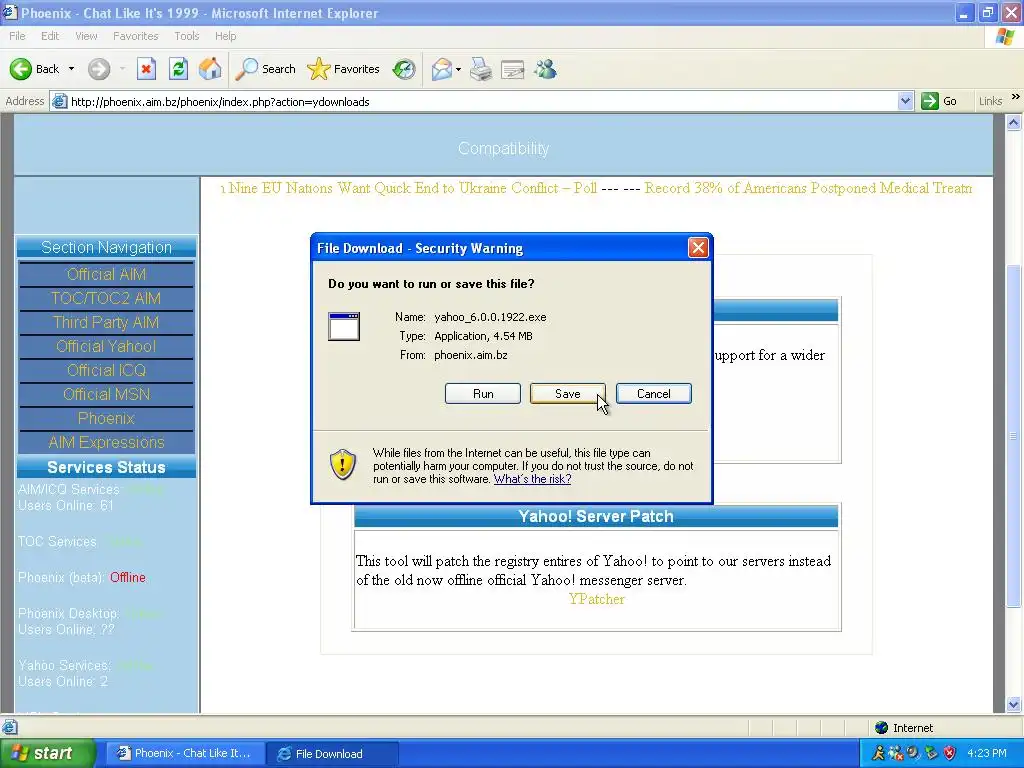Open the address bar dropdown list
This screenshot has height=768, width=1024.
pyautogui.click(x=905, y=101)
